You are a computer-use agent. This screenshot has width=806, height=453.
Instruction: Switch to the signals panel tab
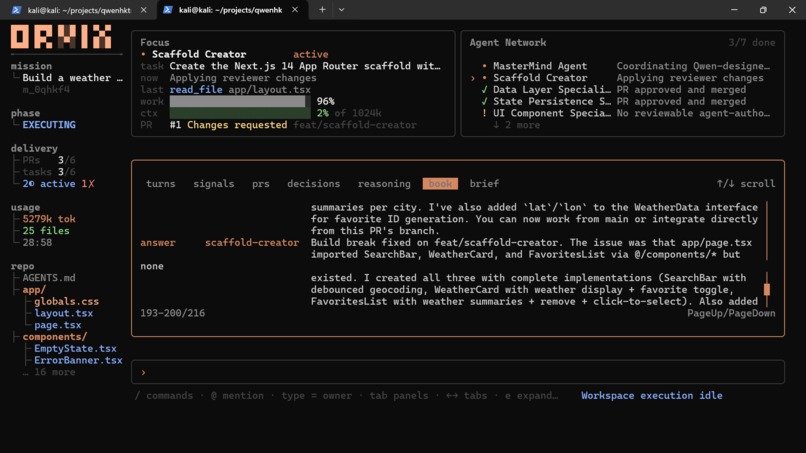tap(214, 184)
